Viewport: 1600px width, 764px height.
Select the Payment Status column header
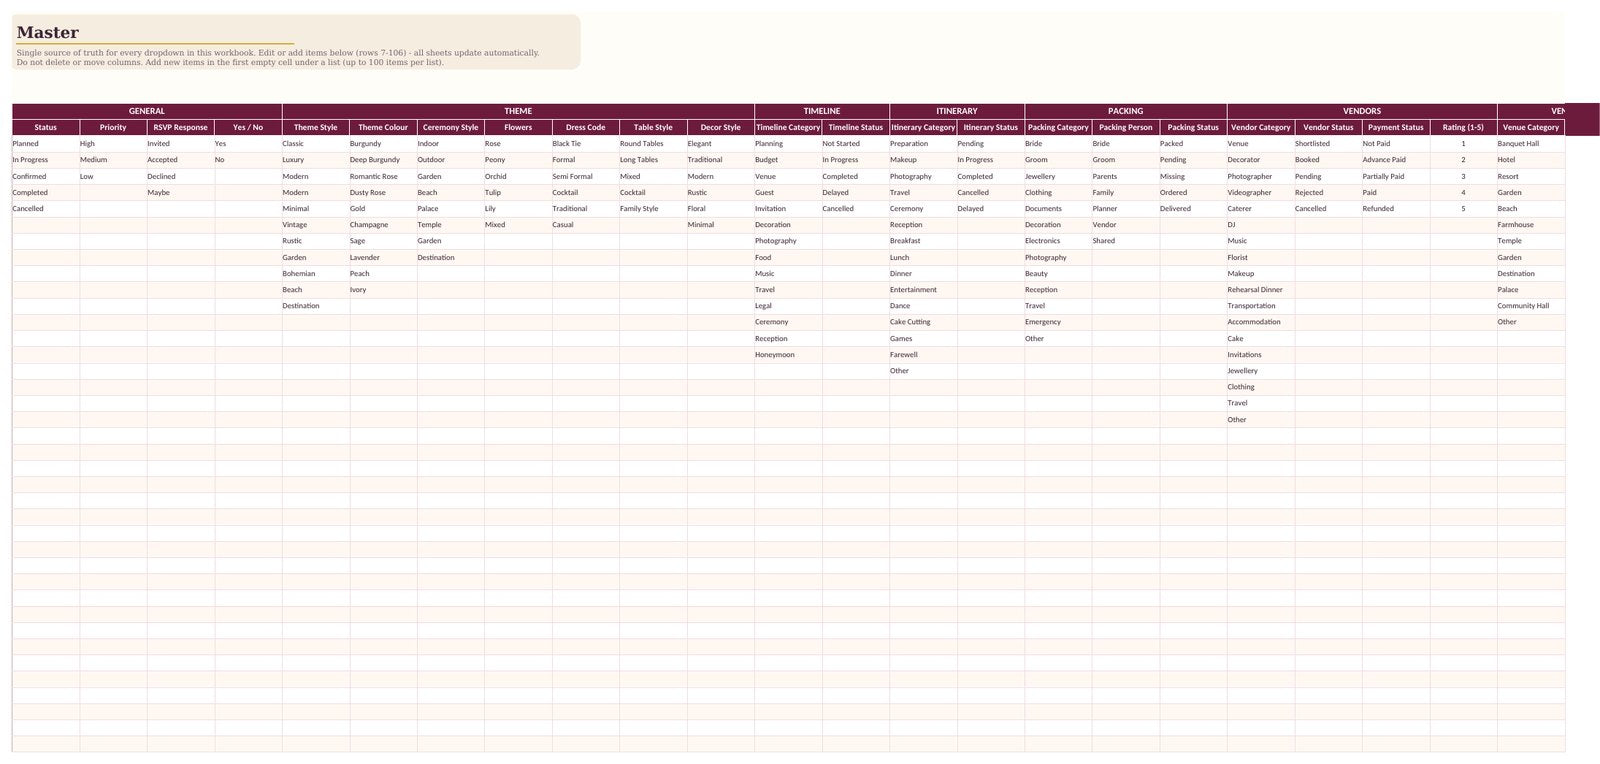tap(1395, 128)
